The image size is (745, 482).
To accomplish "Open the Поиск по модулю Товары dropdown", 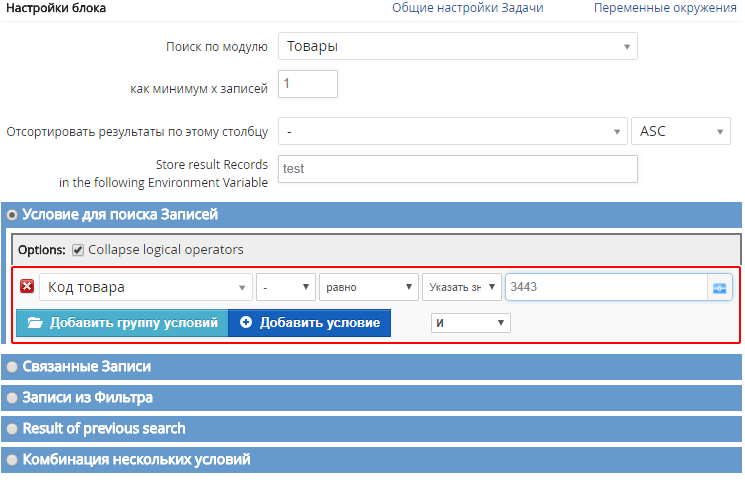I will tap(458, 46).
